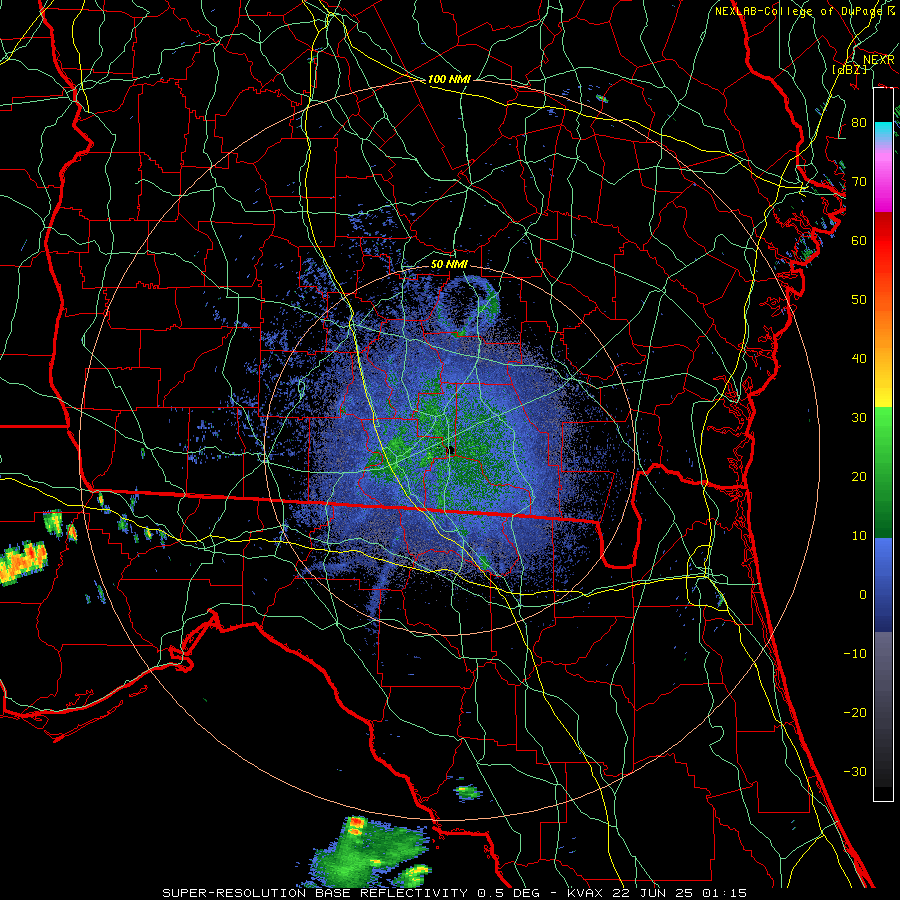Pick the green band of the reflectivity color bar

[883, 471]
